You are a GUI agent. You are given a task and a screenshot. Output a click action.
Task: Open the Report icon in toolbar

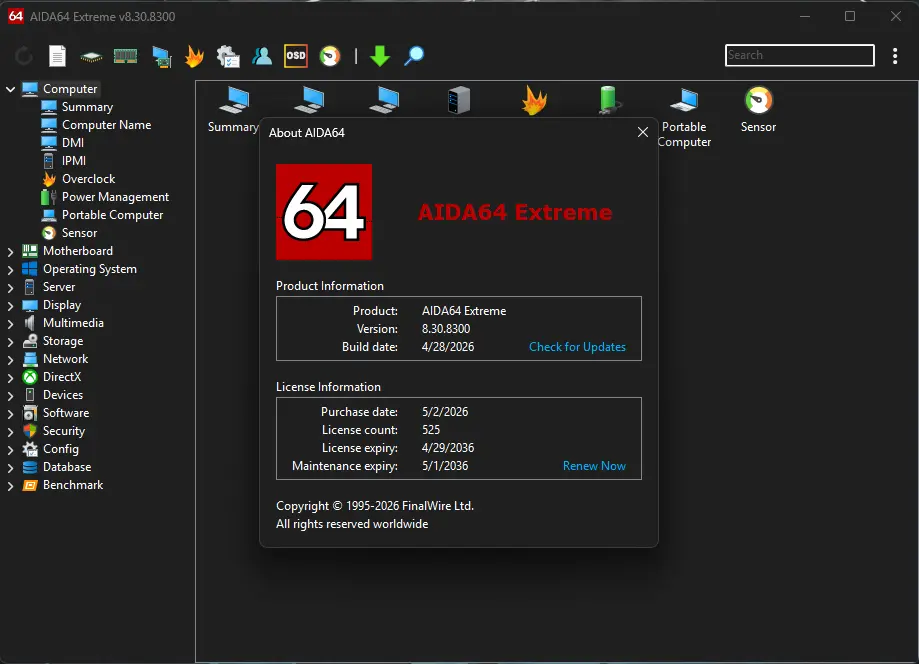click(x=57, y=56)
